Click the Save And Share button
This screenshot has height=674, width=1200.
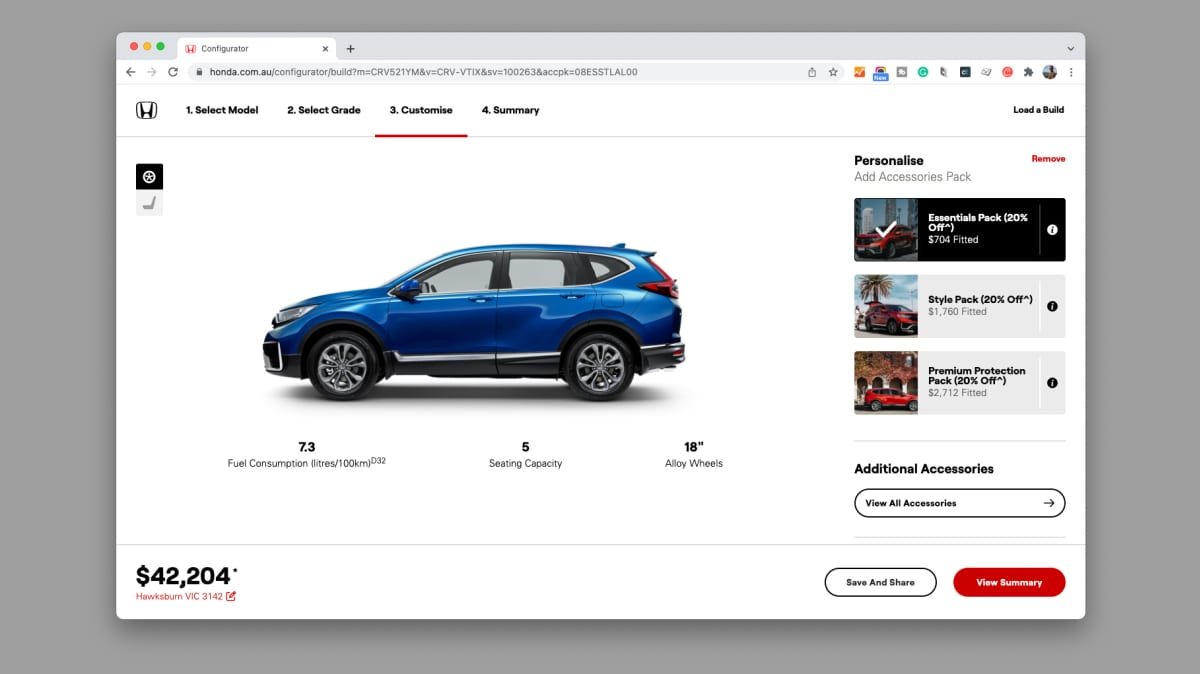[880, 582]
